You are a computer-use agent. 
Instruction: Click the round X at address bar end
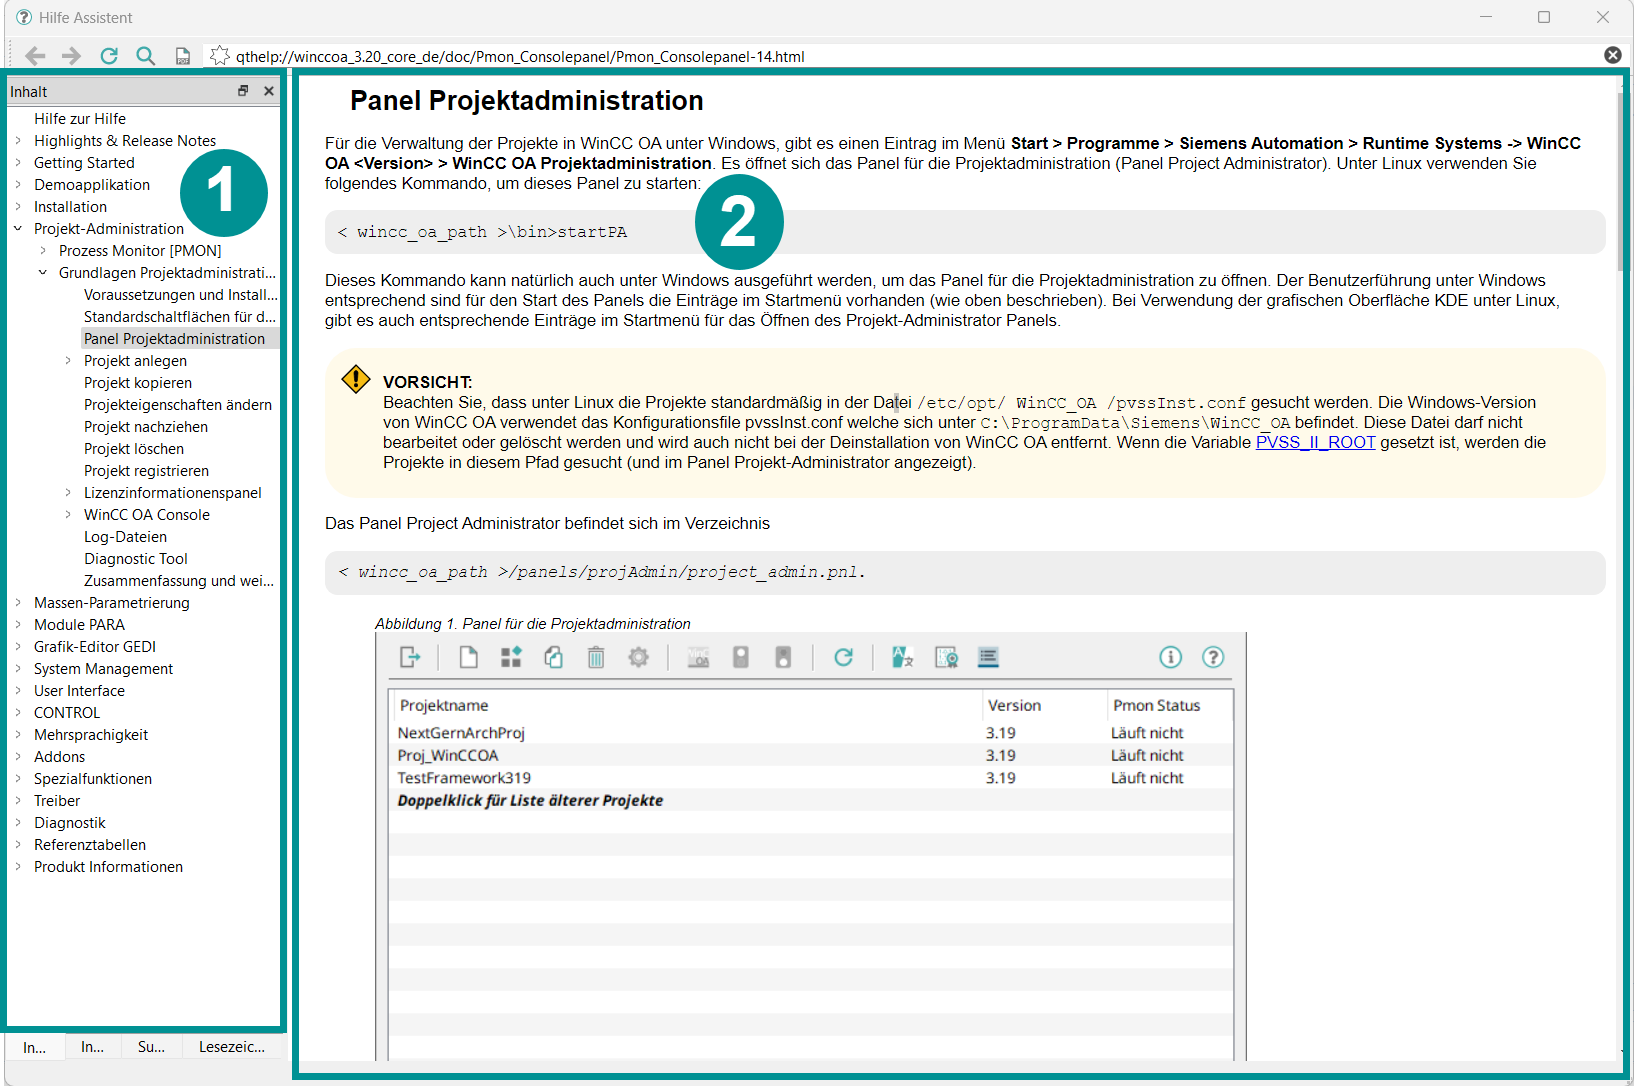pos(1613,55)
